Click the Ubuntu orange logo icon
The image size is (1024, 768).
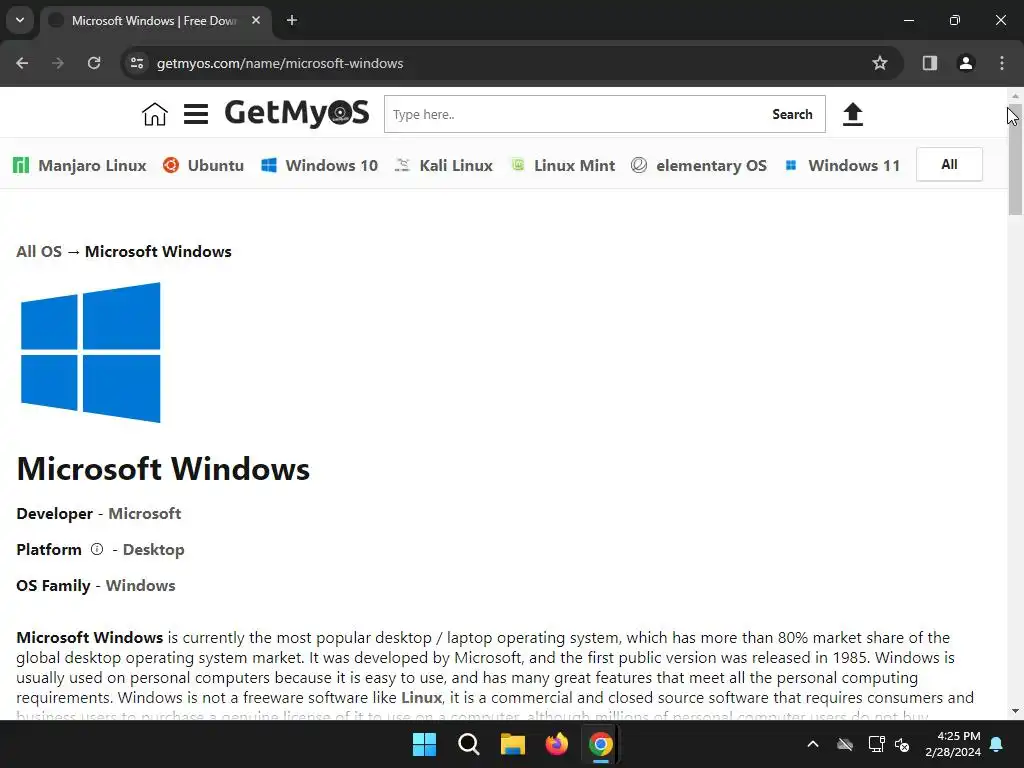coord(170,165)
